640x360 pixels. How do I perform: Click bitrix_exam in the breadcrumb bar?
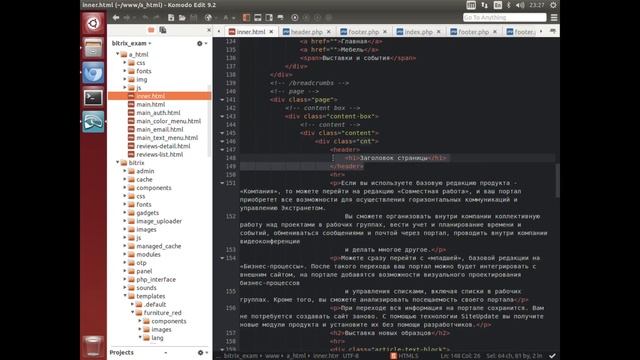point(241,356)
